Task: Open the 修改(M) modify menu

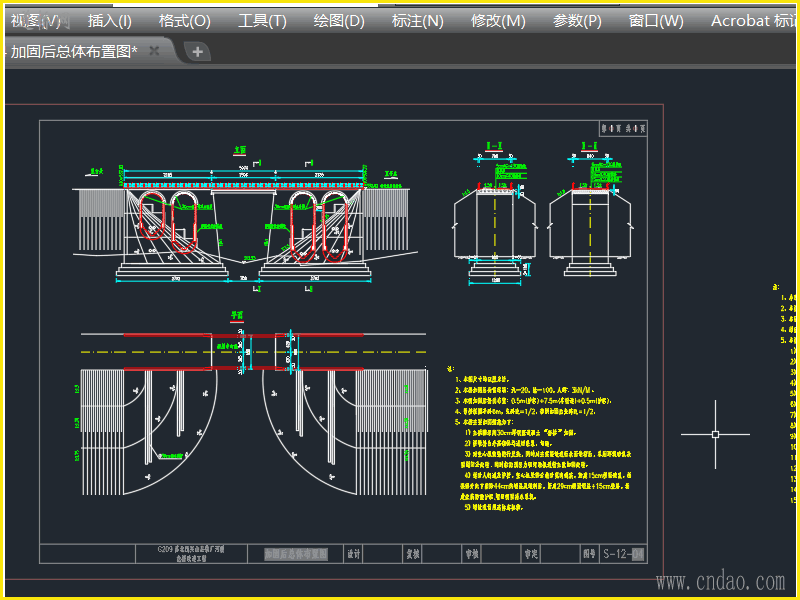Action: pos(498,20)
